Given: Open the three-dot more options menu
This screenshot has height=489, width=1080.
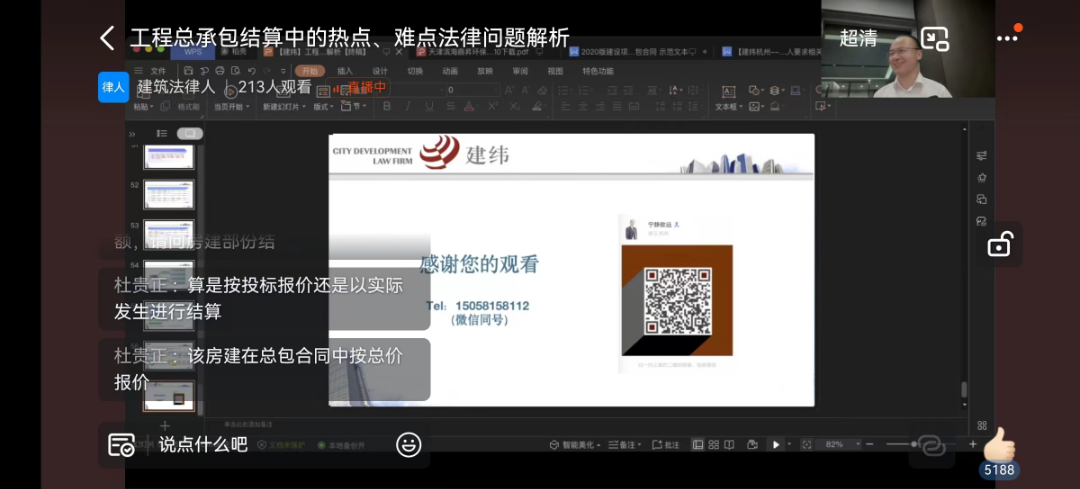Looking at the screenshot, I should 1007,39.
